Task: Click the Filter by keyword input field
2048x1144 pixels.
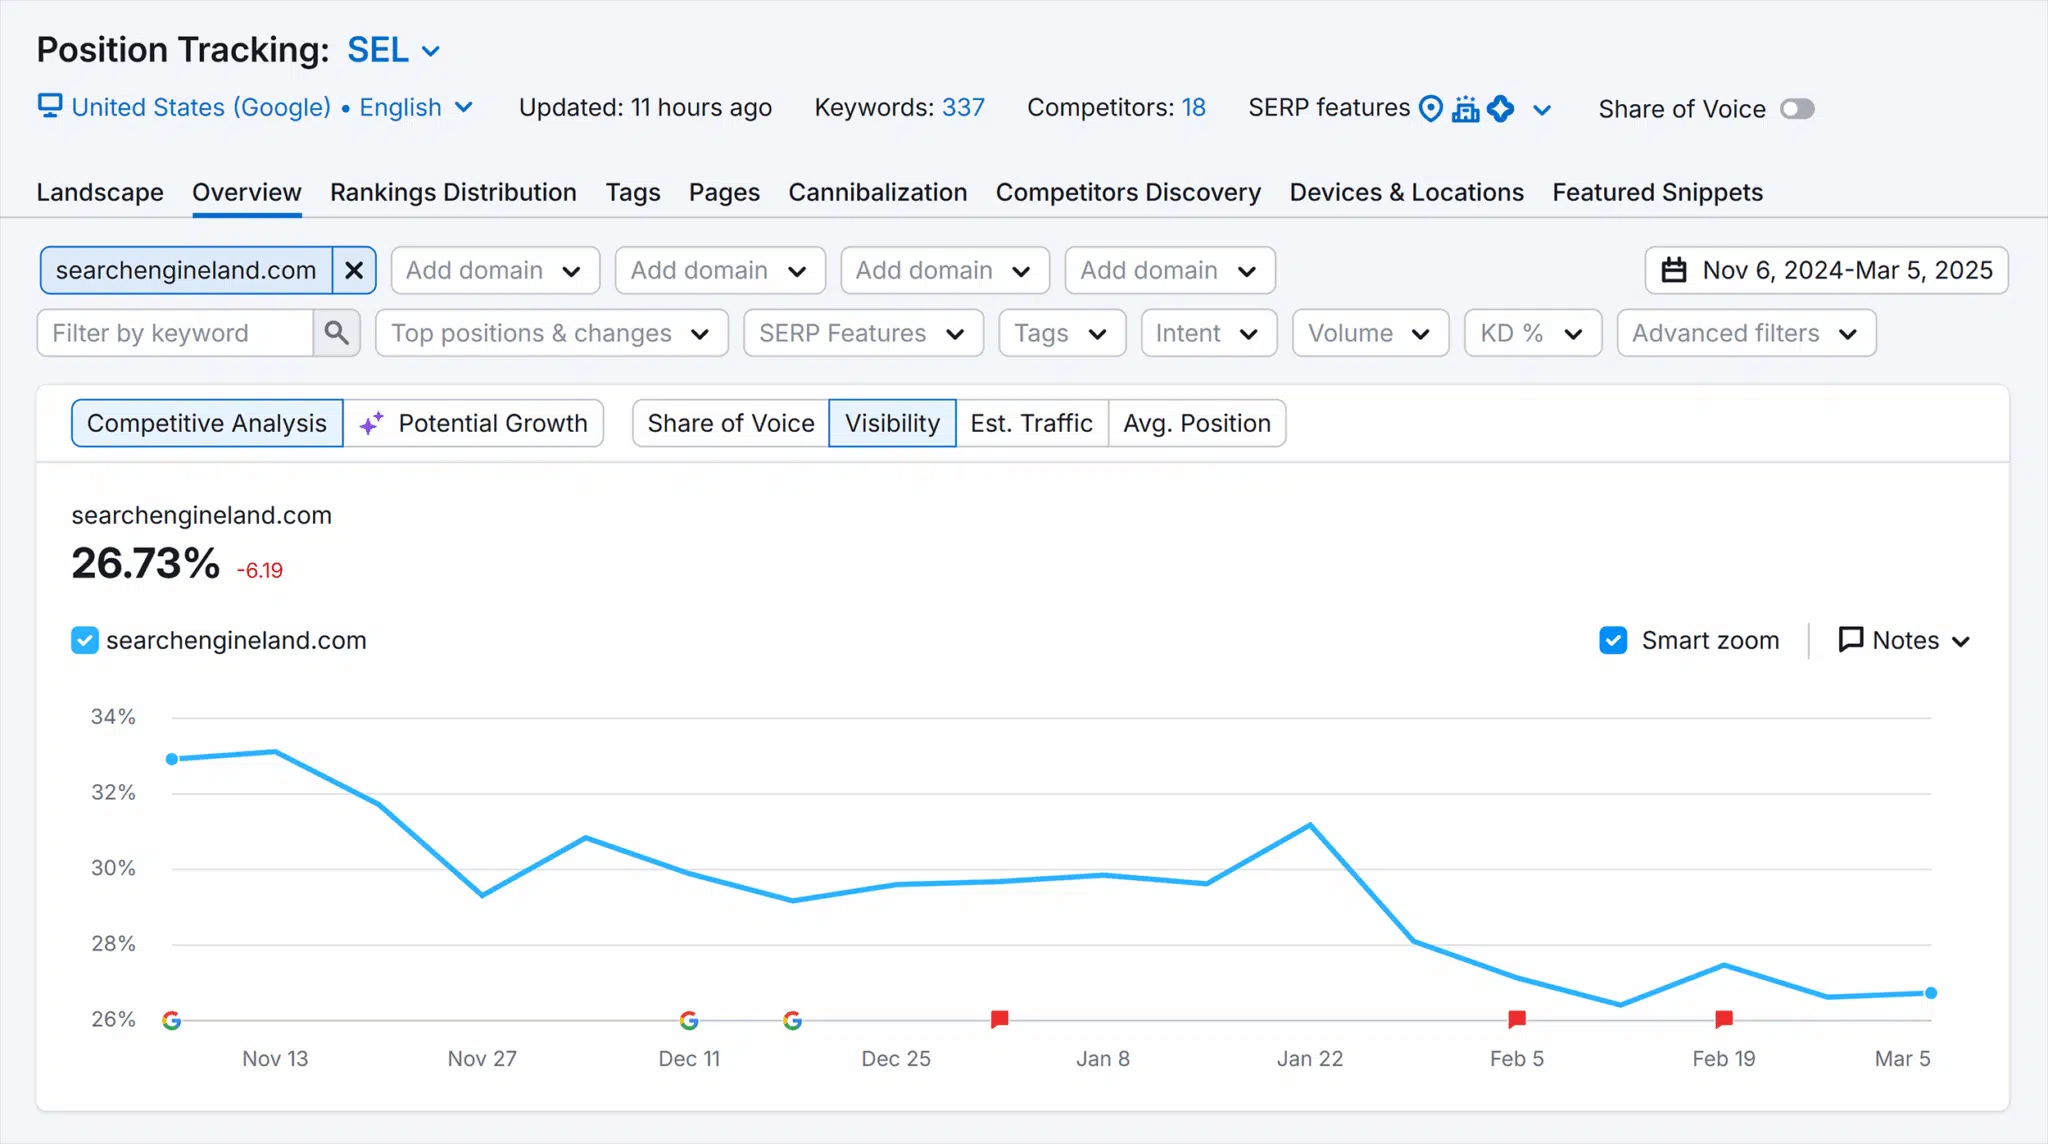Action: click(176, 333)
